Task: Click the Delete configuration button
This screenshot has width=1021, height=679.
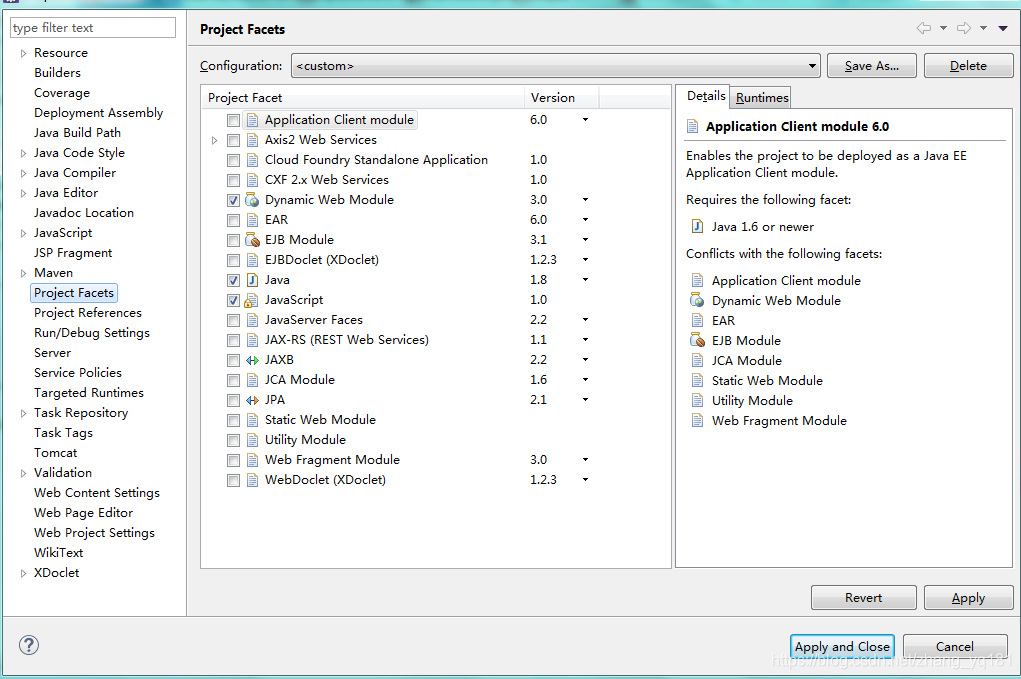Action: 968,66
